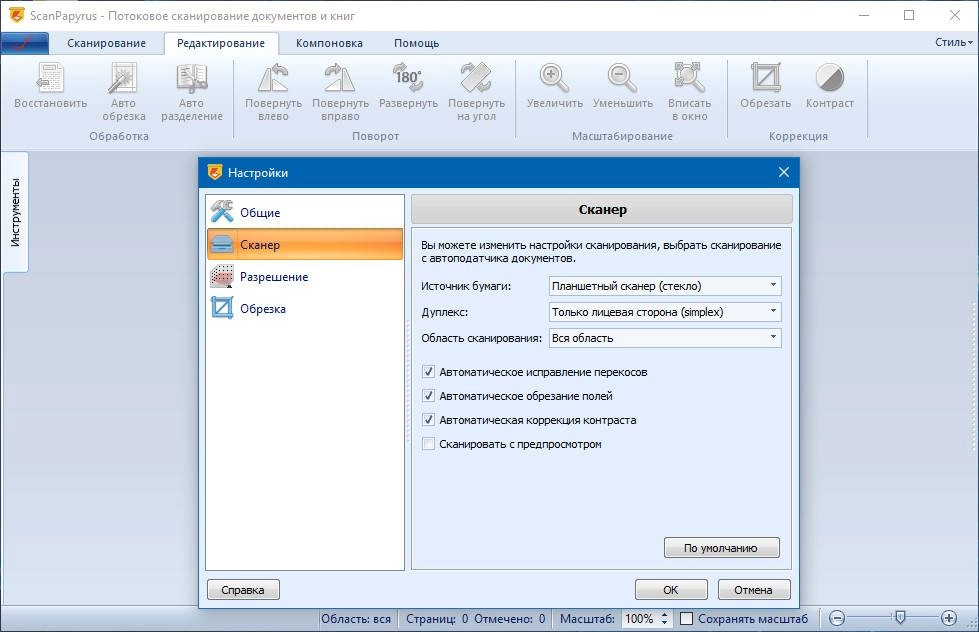Open the Стиль dropdown menu

953,42
